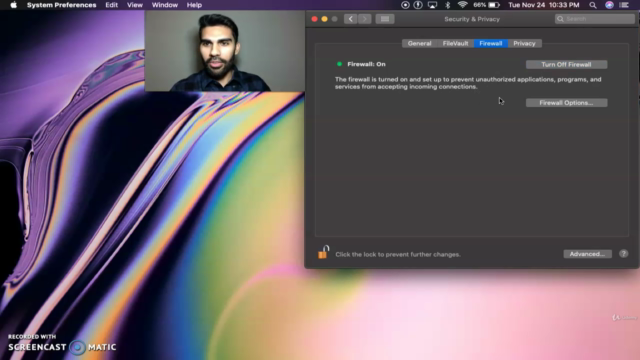Open the Edit menu
The height and width of the screenshot is (360, 640).
pyautogui.click(x=111, y=5)
